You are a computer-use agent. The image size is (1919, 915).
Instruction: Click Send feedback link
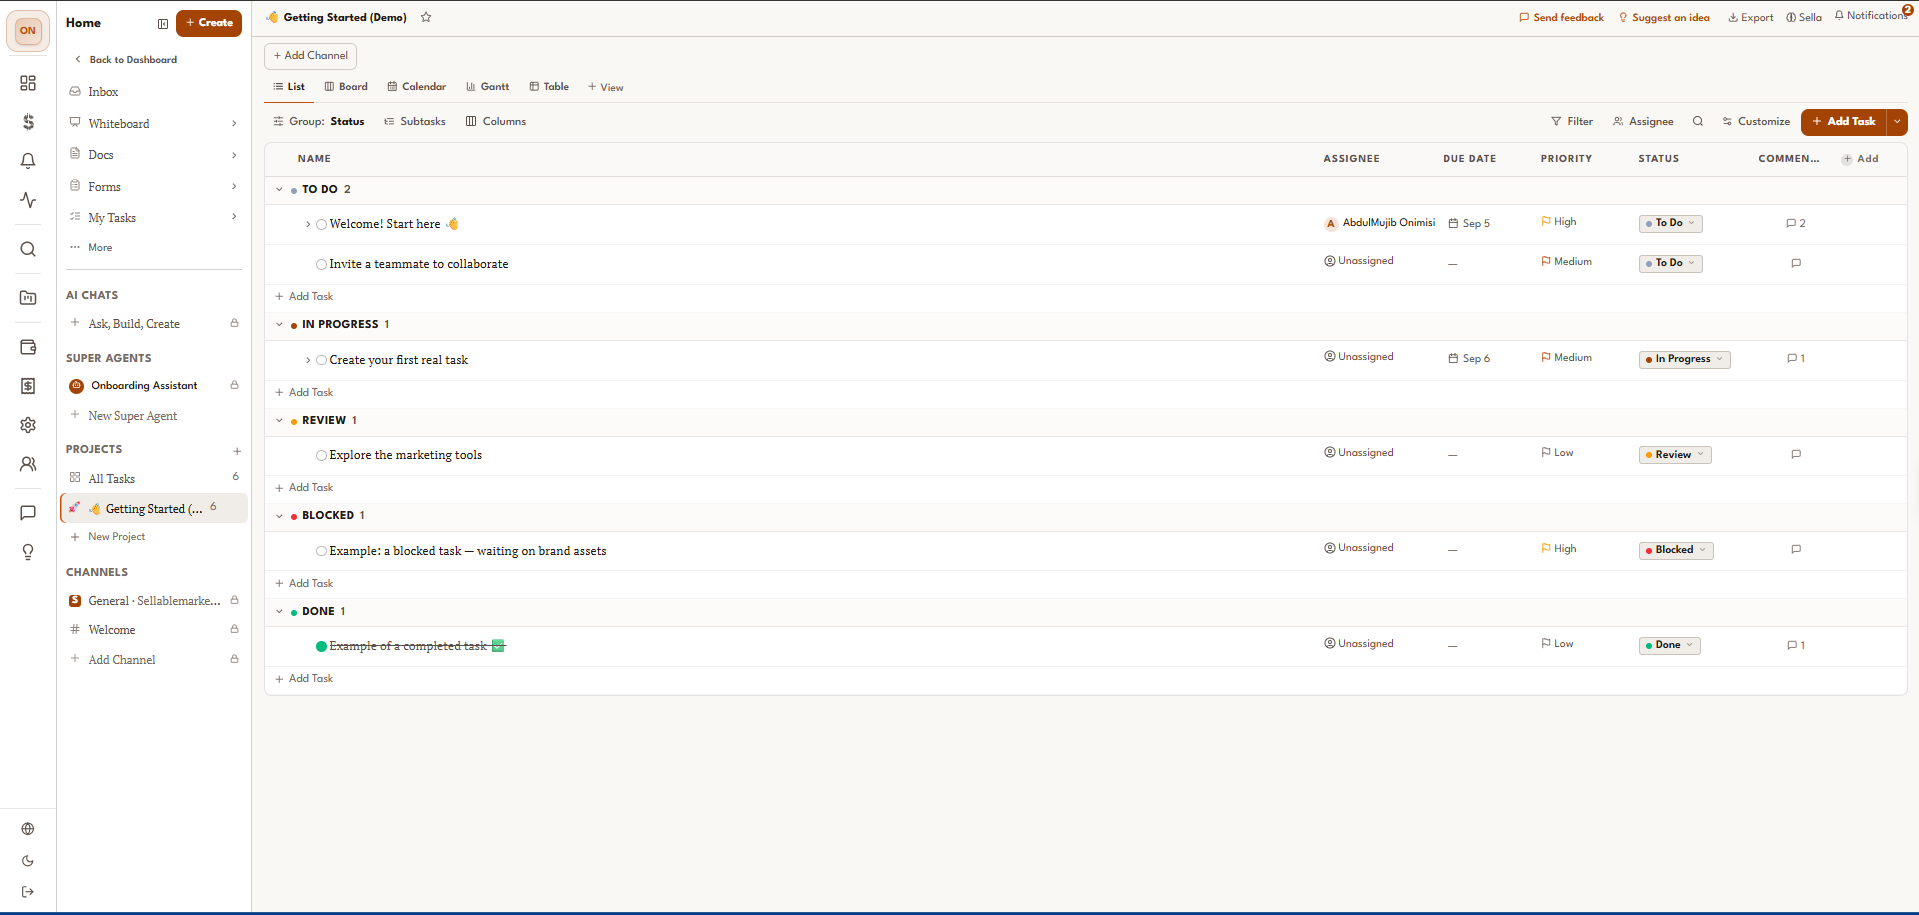[1561, 17]
